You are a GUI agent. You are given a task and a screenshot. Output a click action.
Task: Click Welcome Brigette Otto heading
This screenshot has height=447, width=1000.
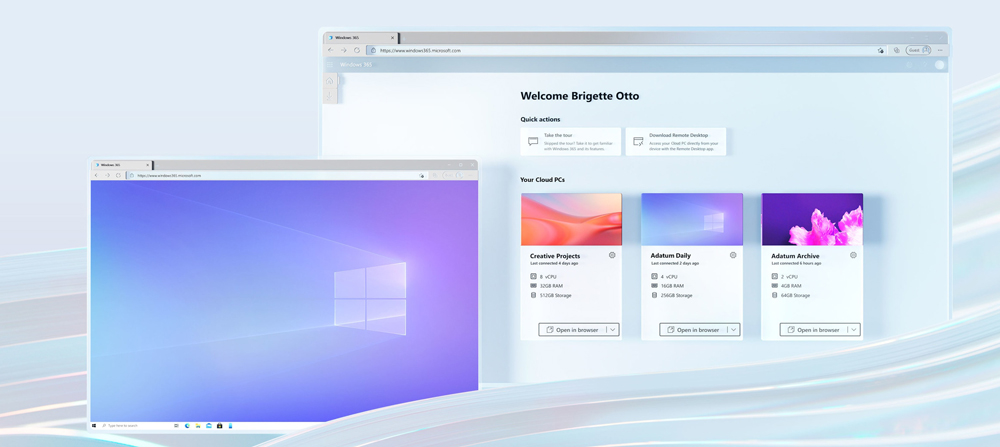coord(580,96)
